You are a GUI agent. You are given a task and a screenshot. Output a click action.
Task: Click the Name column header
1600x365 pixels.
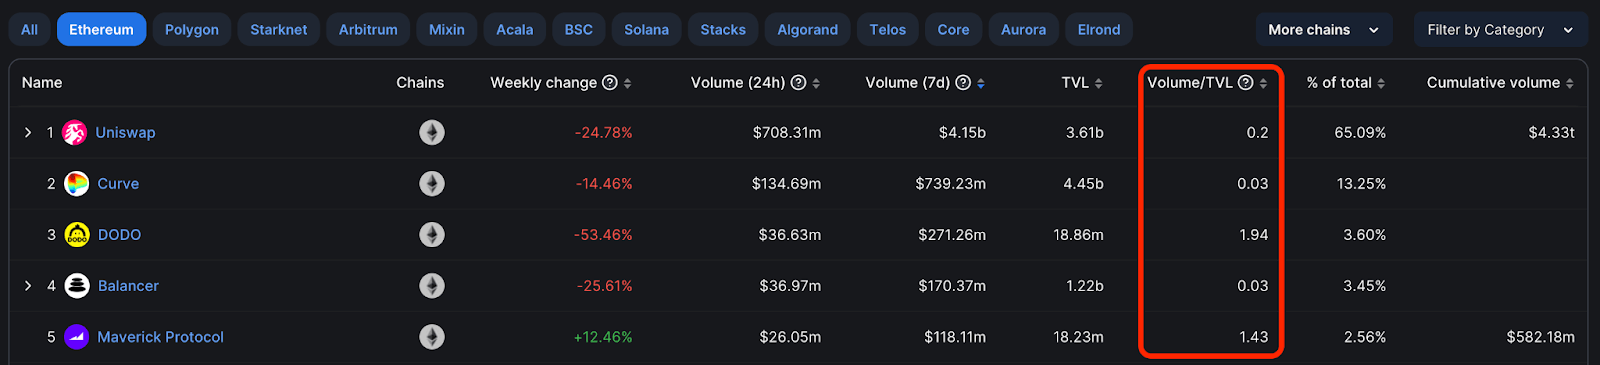[x=42, y=83]
